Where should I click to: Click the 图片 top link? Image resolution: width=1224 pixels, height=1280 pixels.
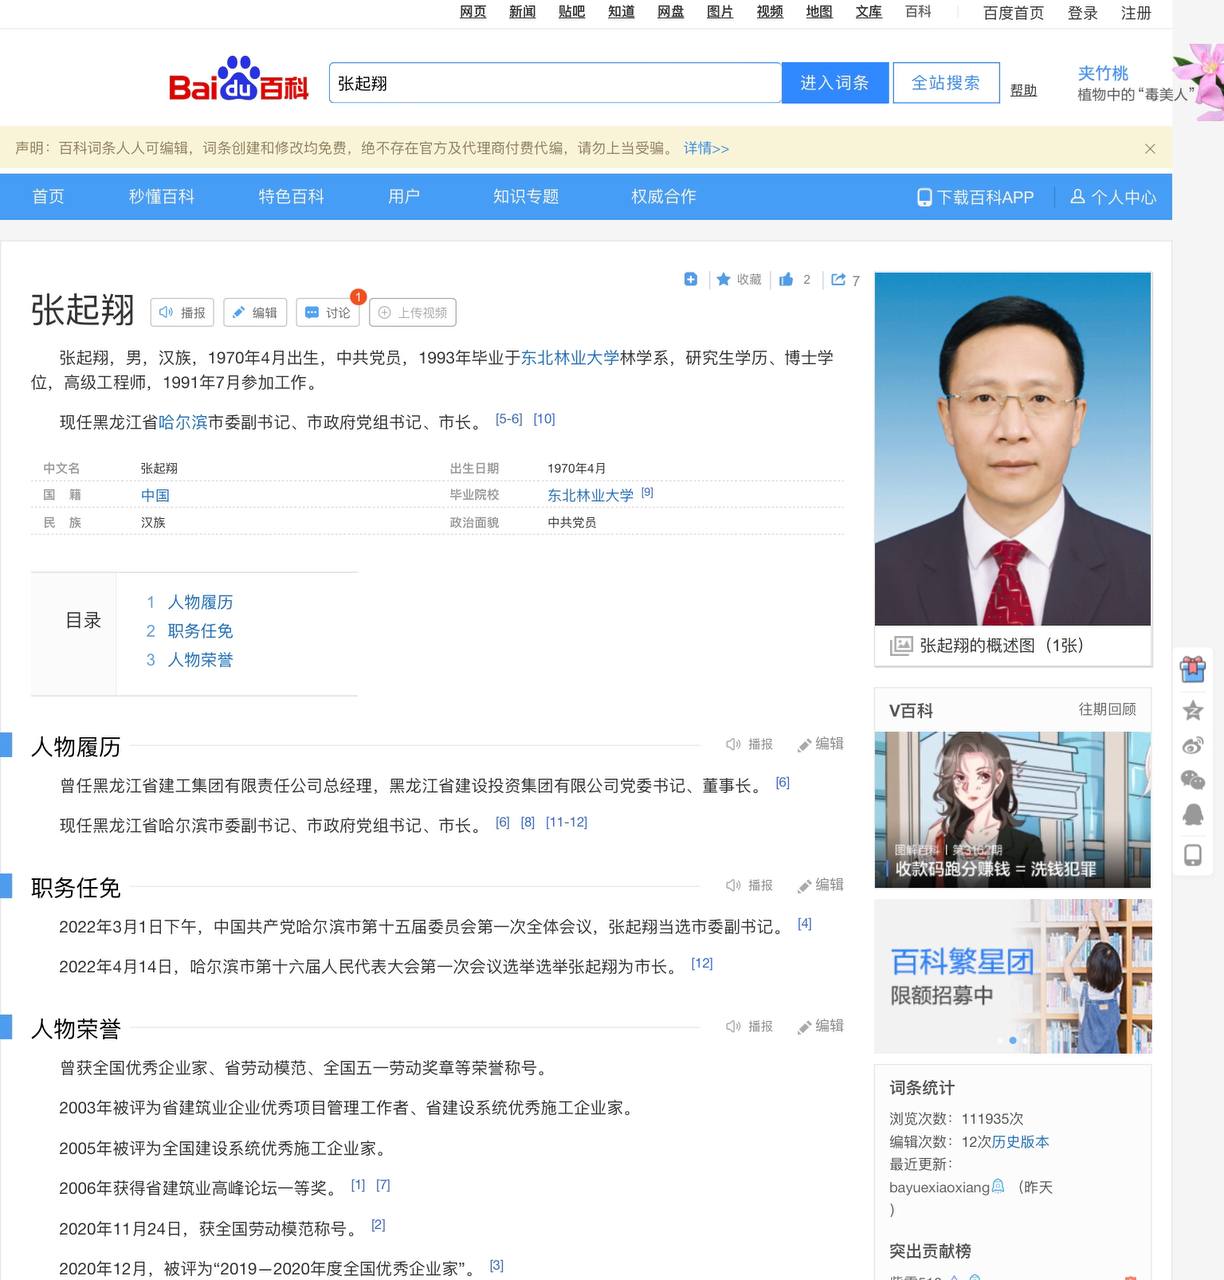pos(720,12)
